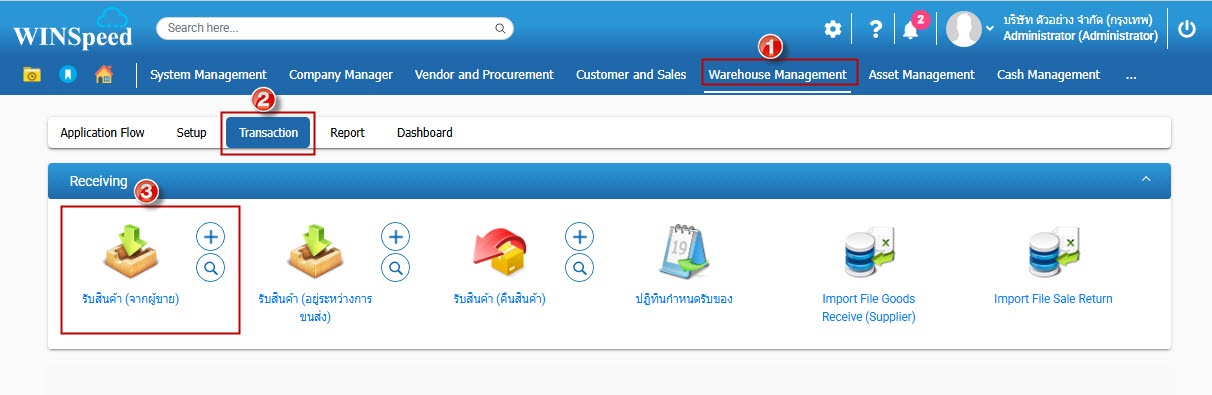Expand user account dropdown arrow
Screen dimensions: 1212x395
[990, 29]
